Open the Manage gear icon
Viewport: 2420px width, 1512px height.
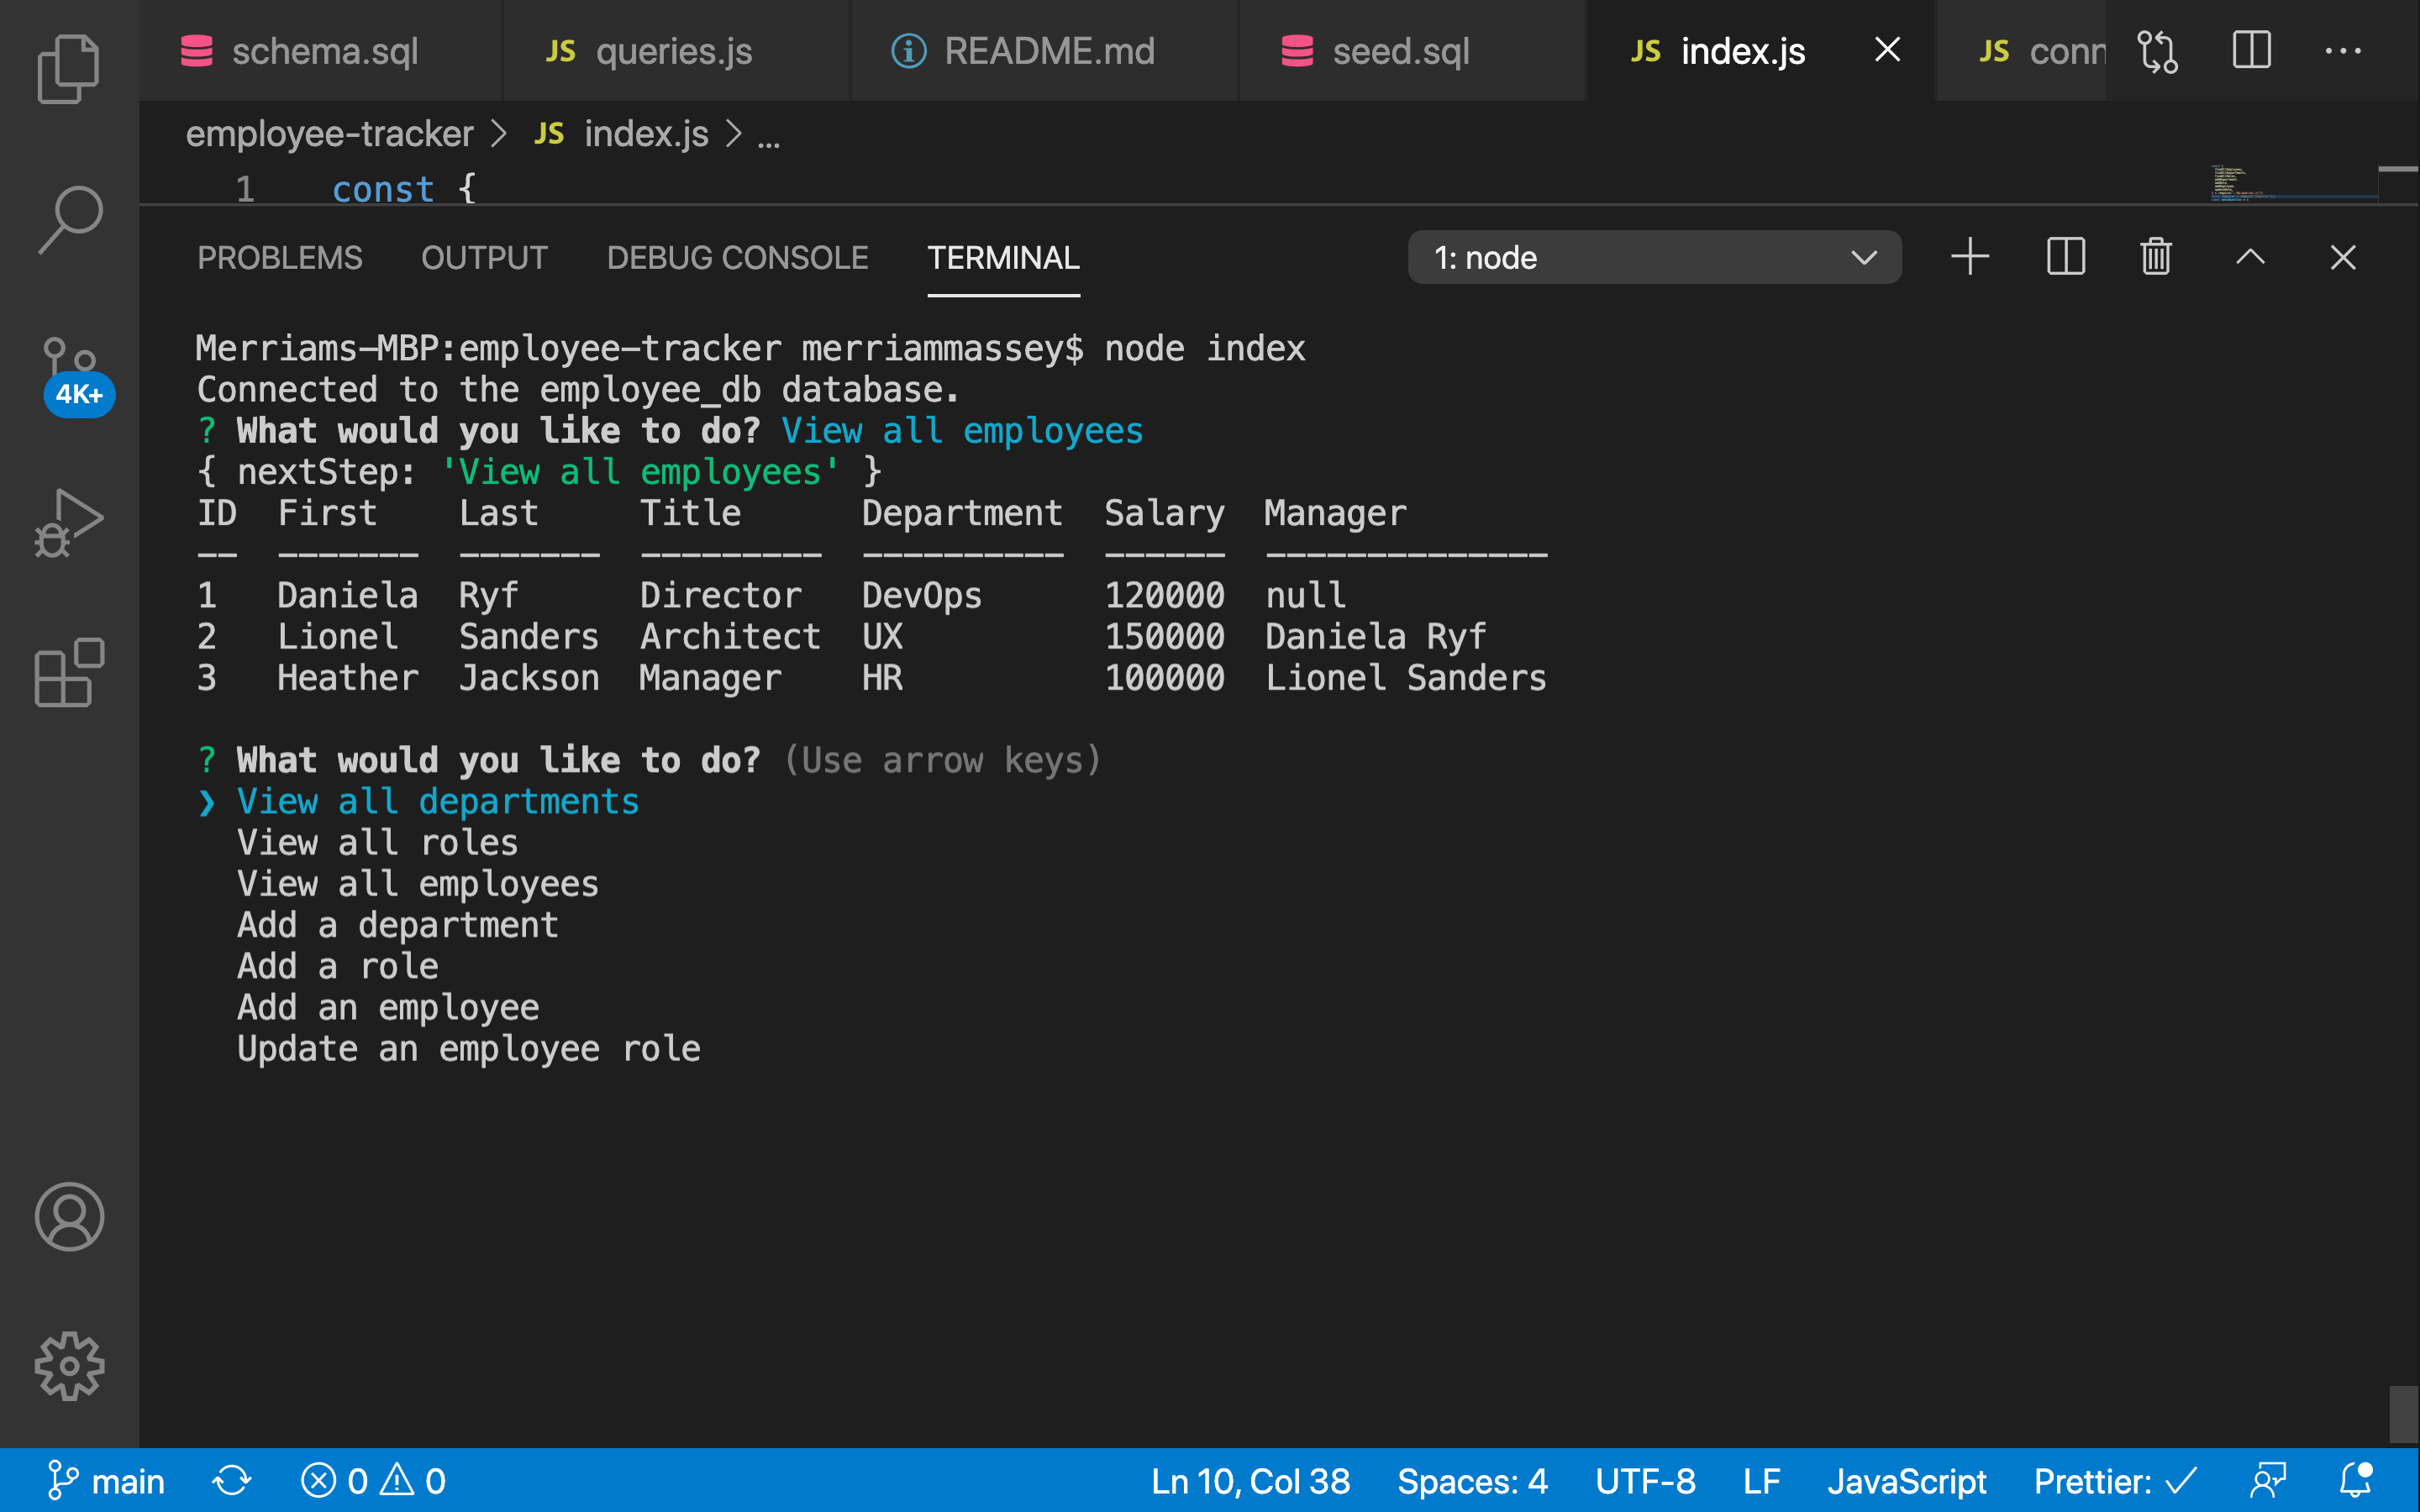(69, 1366)
